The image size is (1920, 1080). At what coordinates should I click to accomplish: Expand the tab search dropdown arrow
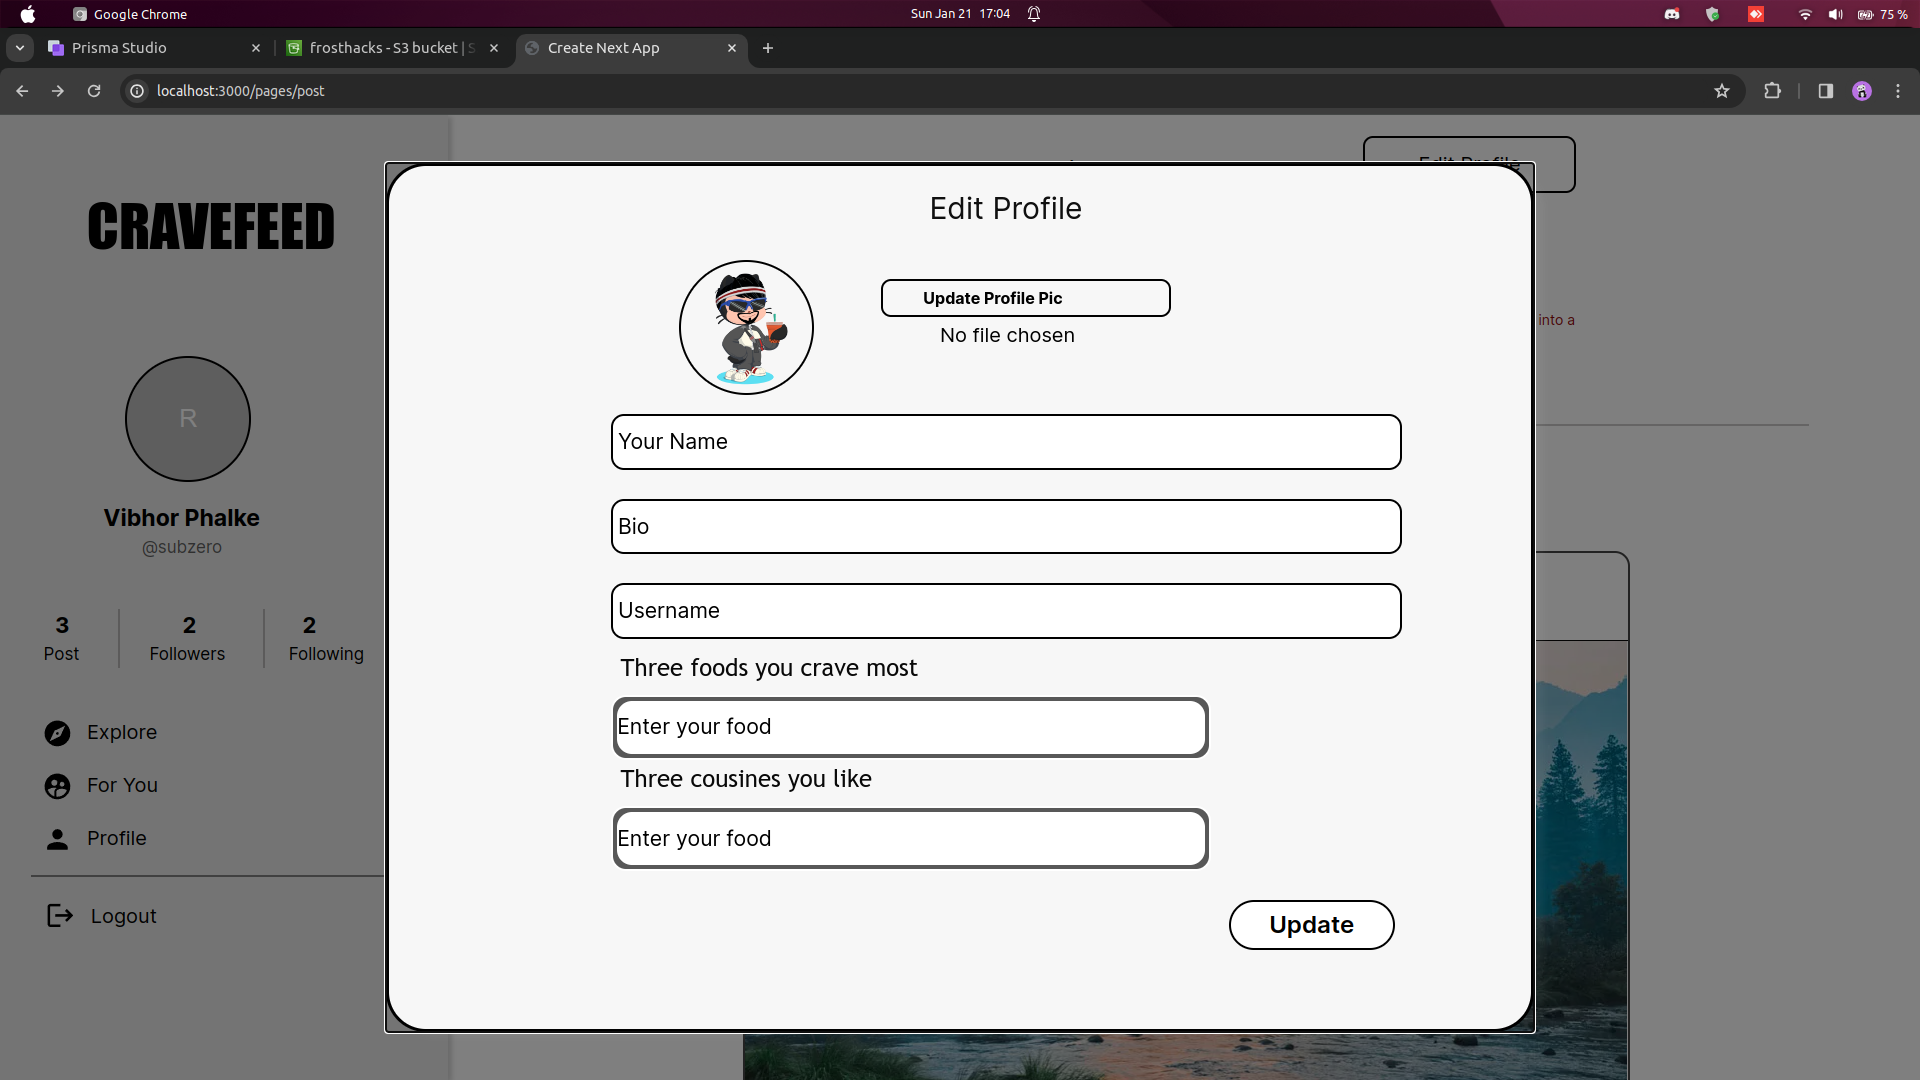click(20, 48)
